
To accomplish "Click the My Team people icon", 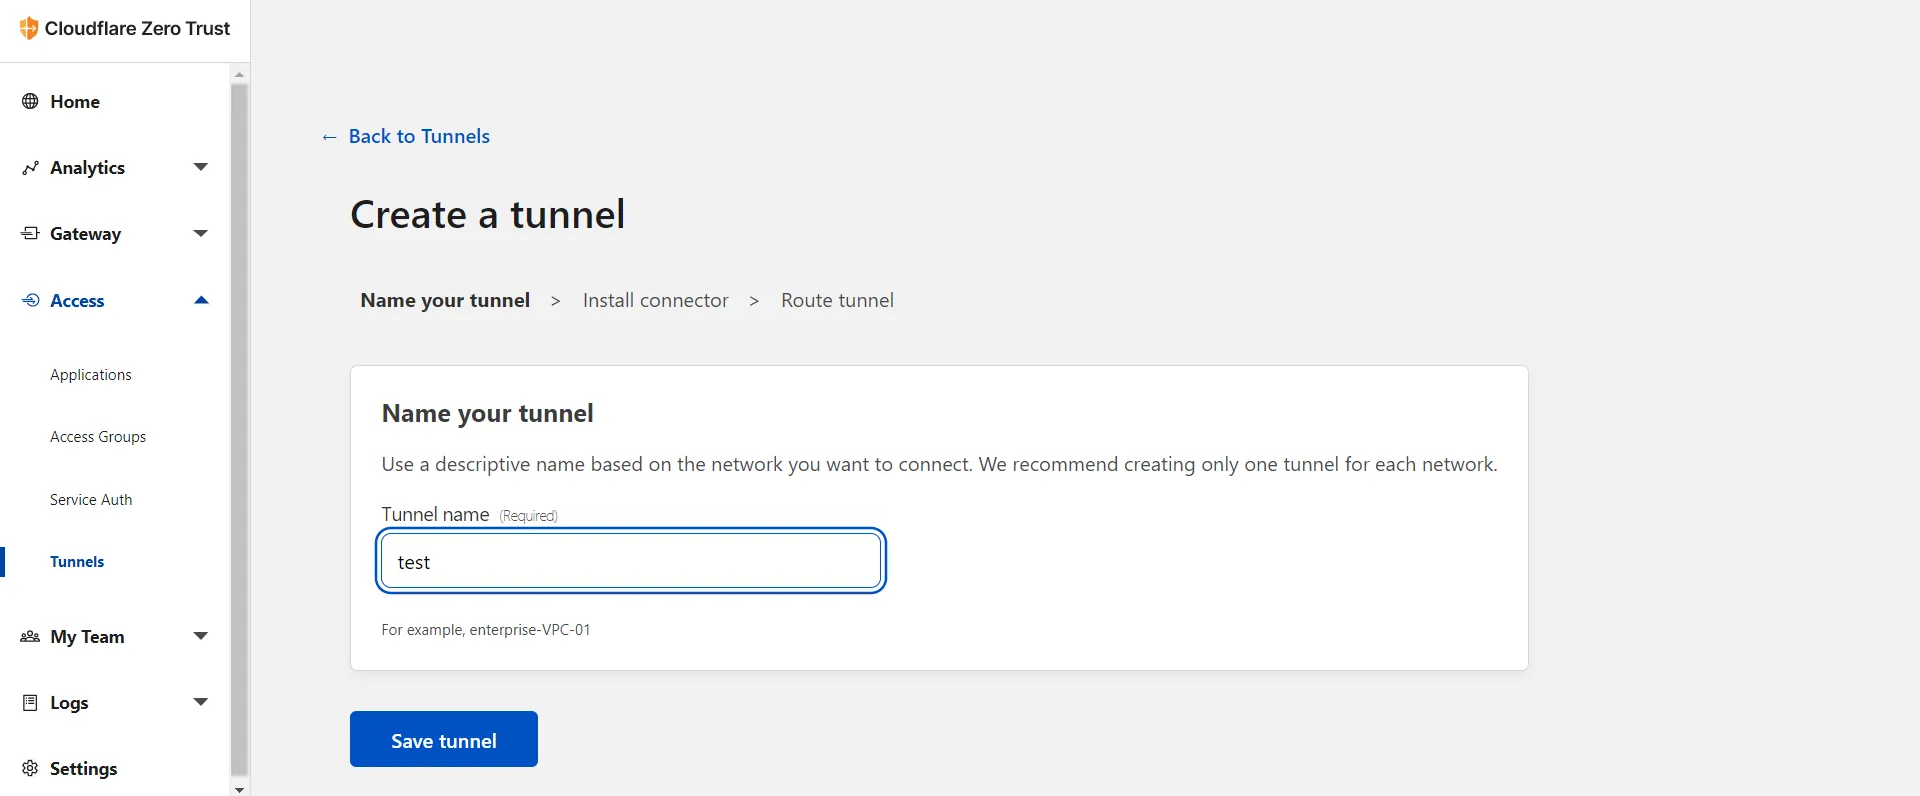I will [x=30, y=636].
